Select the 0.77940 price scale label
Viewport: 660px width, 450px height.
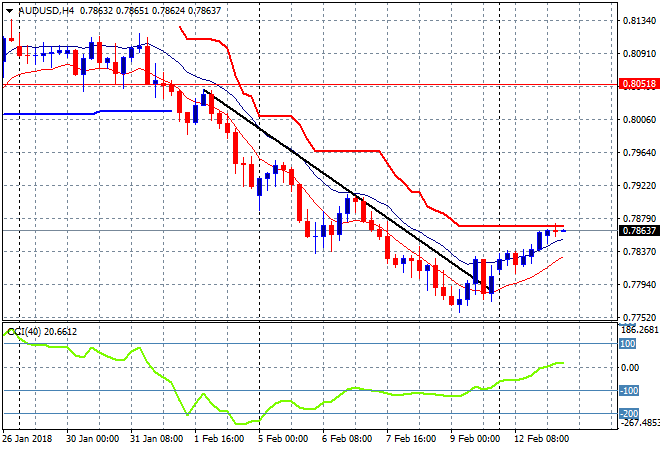click(x=639, y=285)
